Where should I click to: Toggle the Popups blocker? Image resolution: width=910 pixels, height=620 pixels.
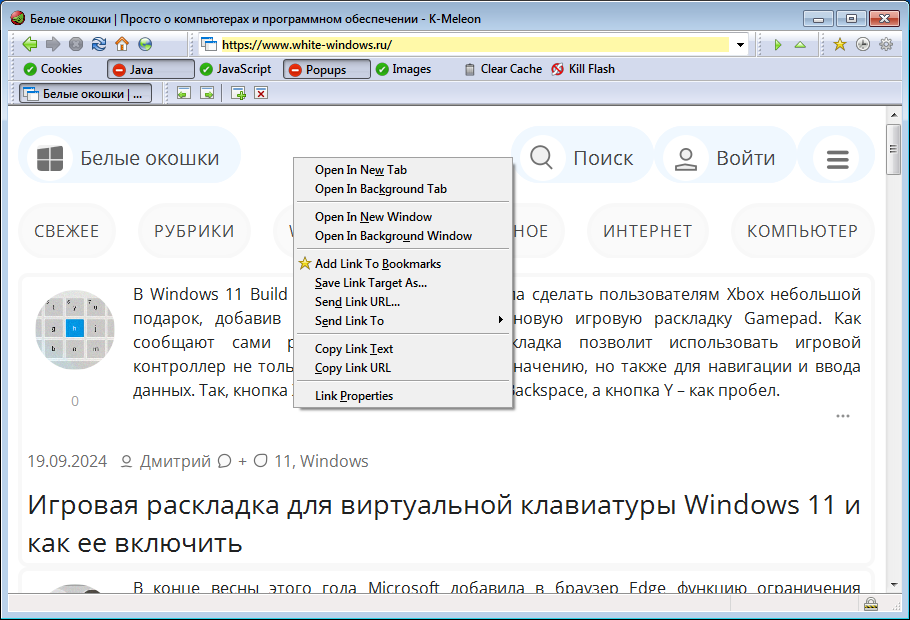pyautogui.click(x=327, y=70)
